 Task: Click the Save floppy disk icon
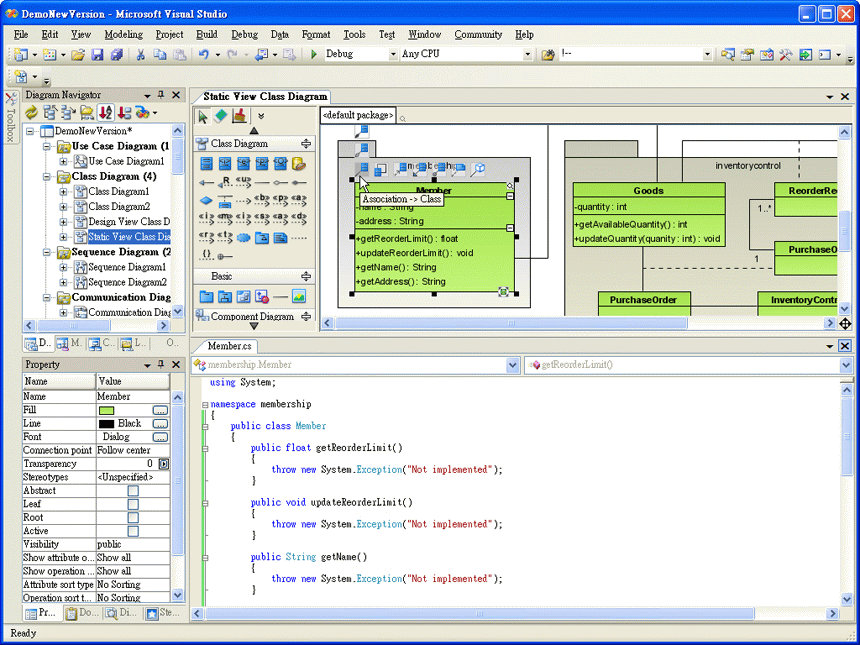[x=98, y=54]
